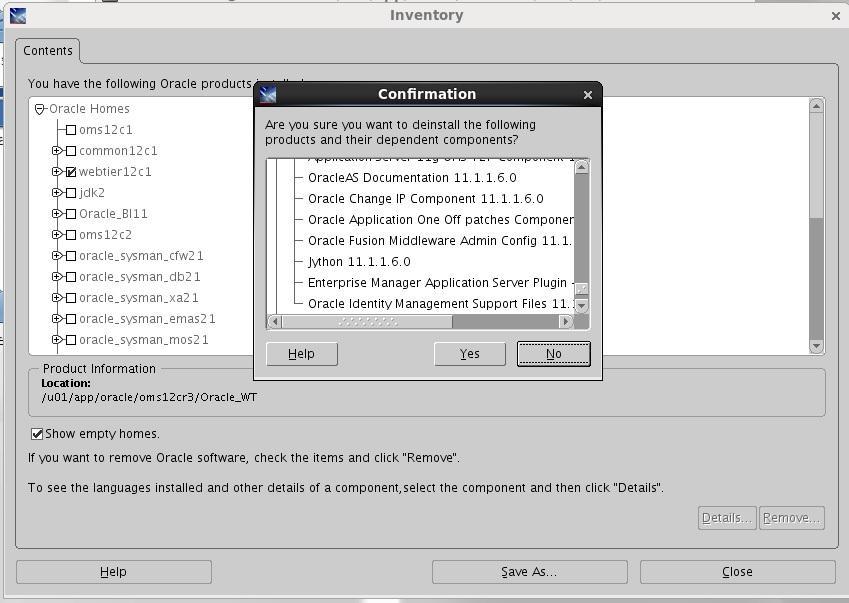The image size is (849, 603).
Task: Select the webtier12c1 tree label
Action: [115, 172]
